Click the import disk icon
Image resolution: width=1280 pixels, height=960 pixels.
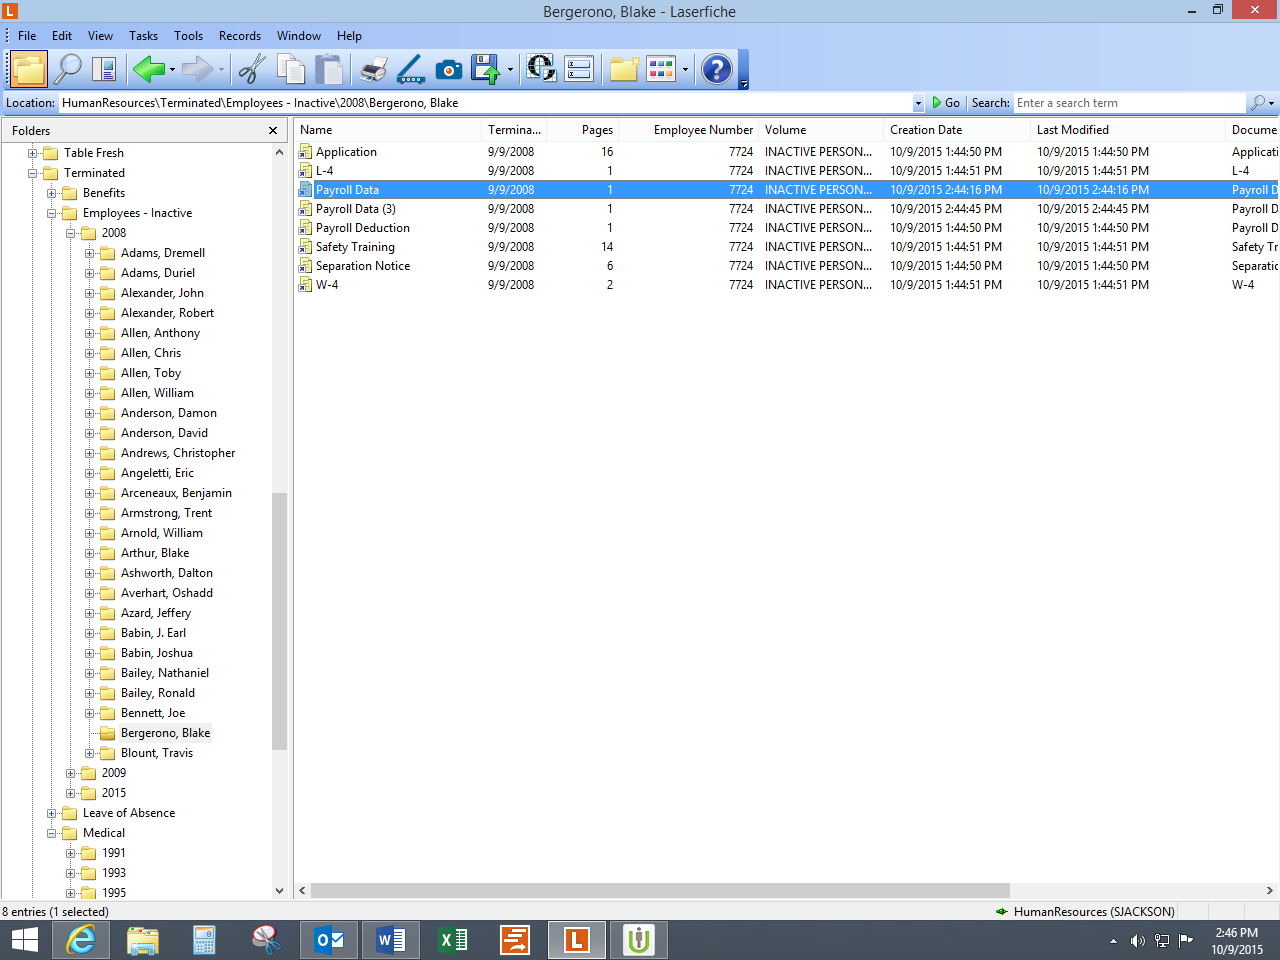point(486,69)
